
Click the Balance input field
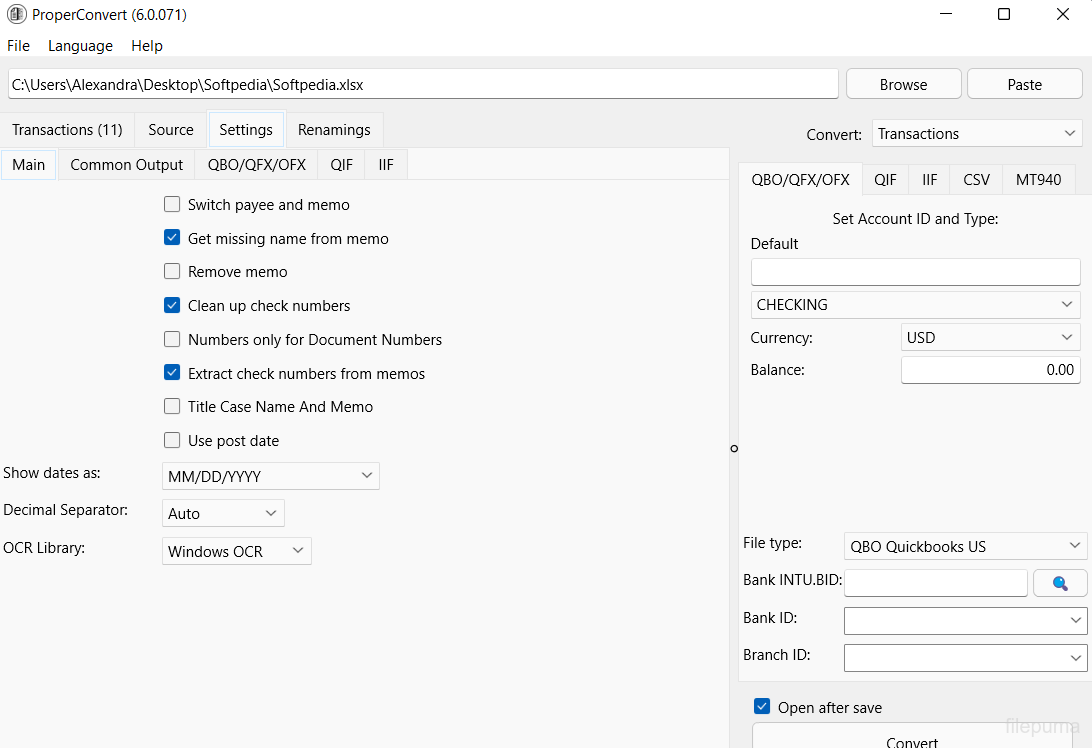pos(990,370)
